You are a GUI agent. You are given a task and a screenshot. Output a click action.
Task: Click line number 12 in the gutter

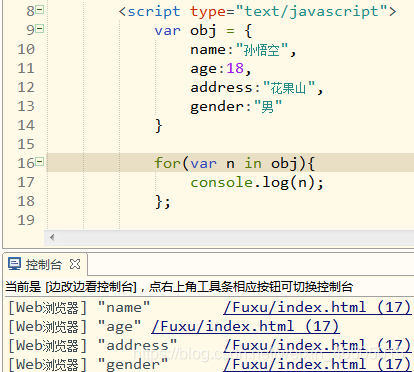[26, 87]
